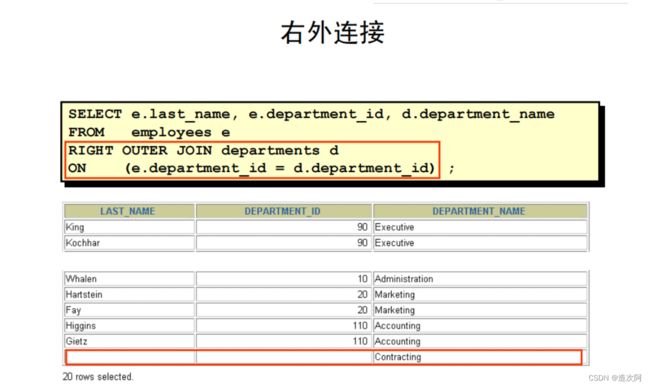Screen dimensions: 650x387
Task: Click the 'RIGHT OUTER JOIN departments d' line
Action: 204,150
